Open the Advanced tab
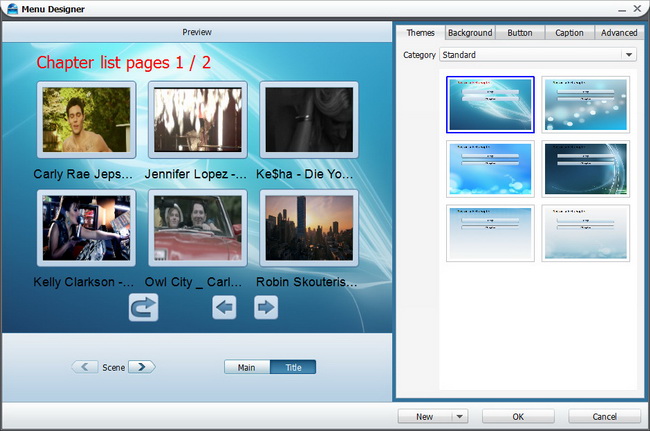The width and height of the screenshot is (650, 431). tap(619, 33)
